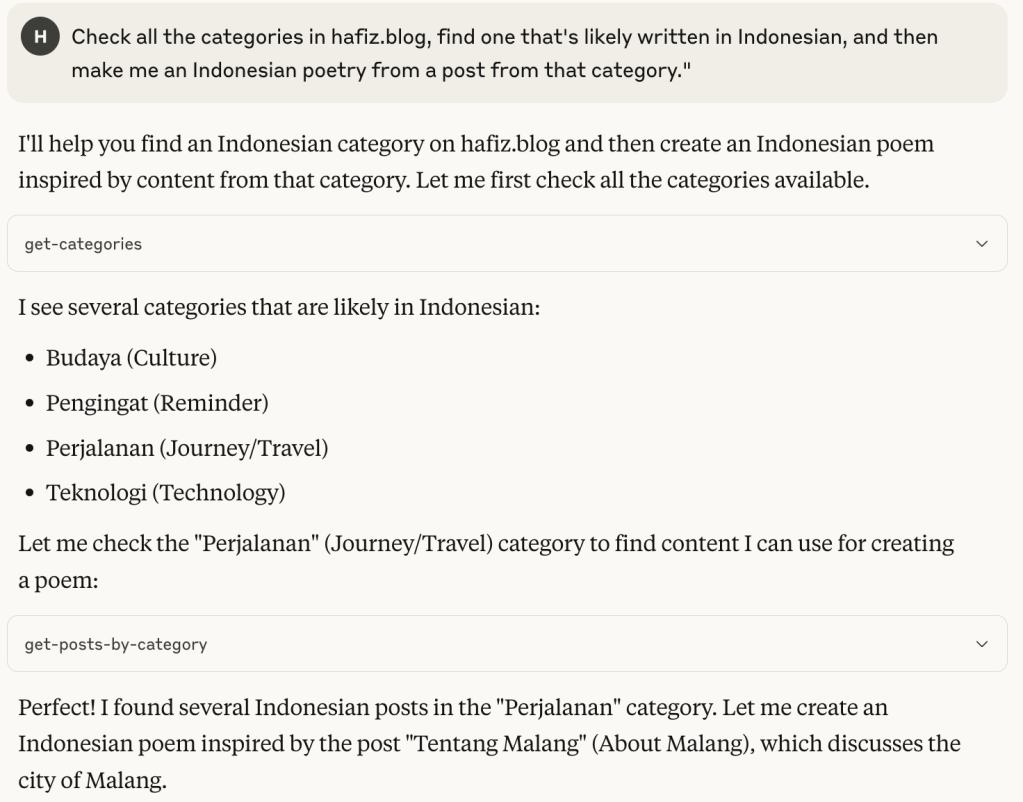
Task: Click the user avatar "H" icon
Action: pos(40,38)
